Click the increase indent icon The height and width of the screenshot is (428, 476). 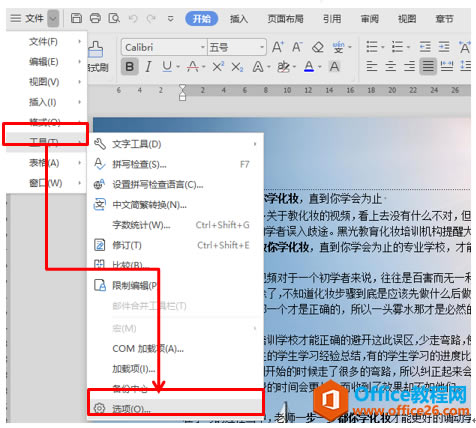(x=444, y=47)
